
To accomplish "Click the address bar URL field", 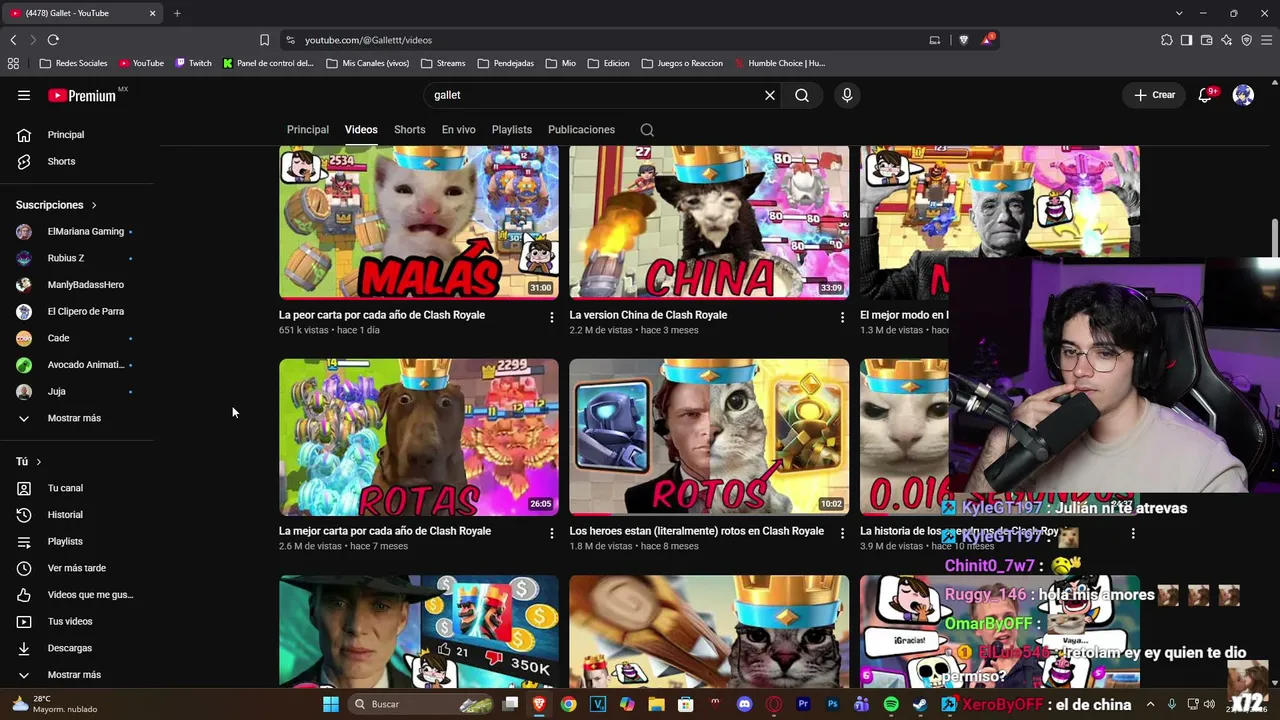I will (x=610, y=40).
